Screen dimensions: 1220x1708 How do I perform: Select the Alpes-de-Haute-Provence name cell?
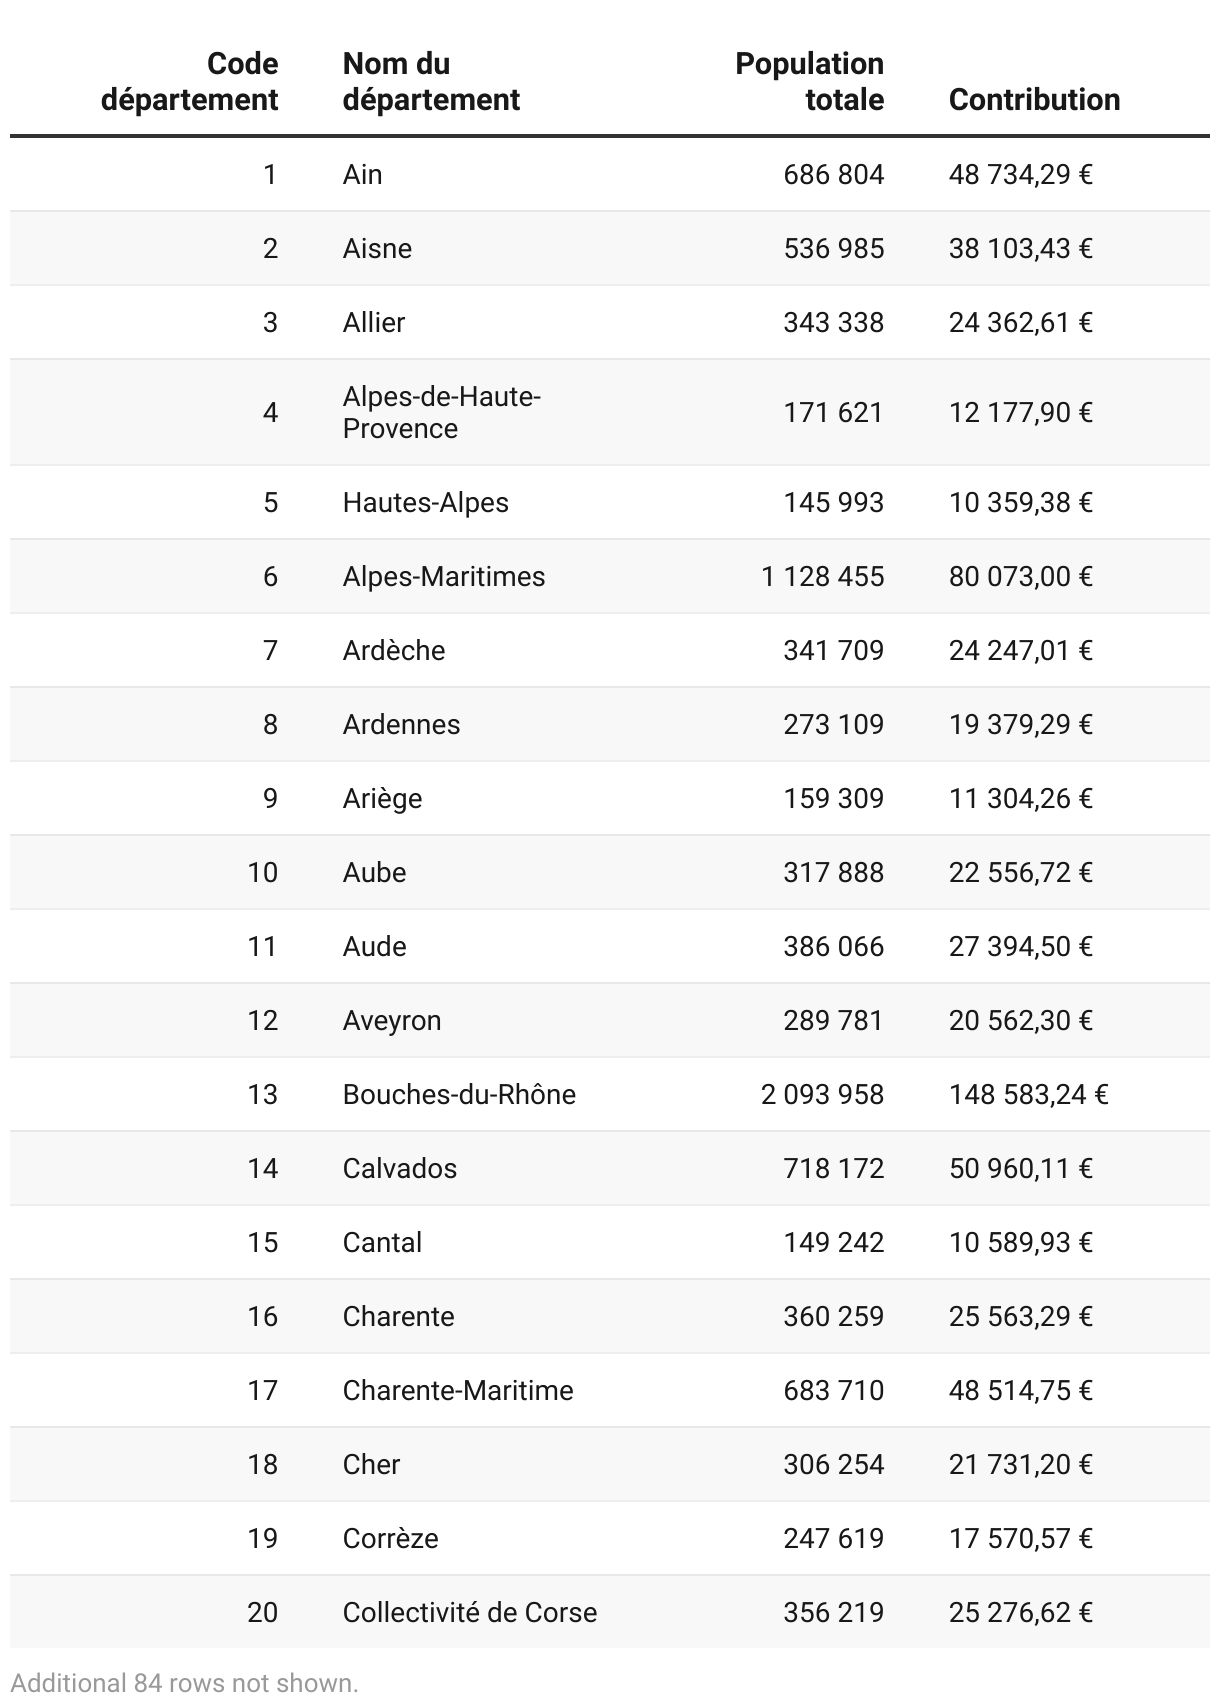point(441,413)
